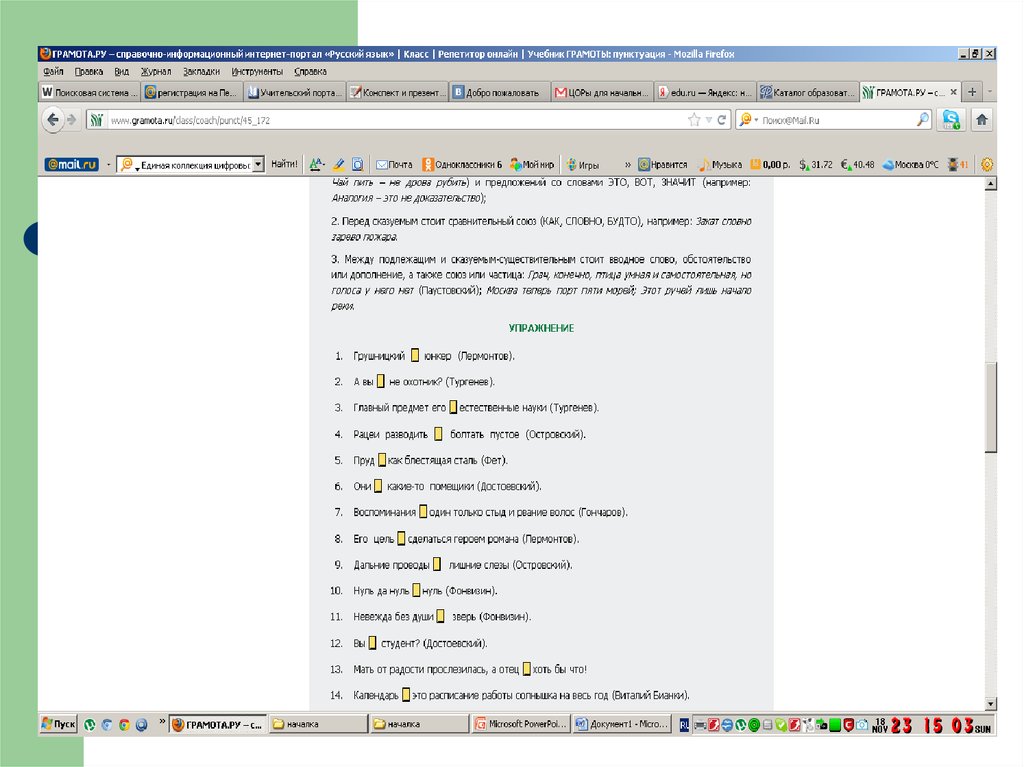Open dropdown blank in sentence 10 Нуль да нуль

pos(416,591)
